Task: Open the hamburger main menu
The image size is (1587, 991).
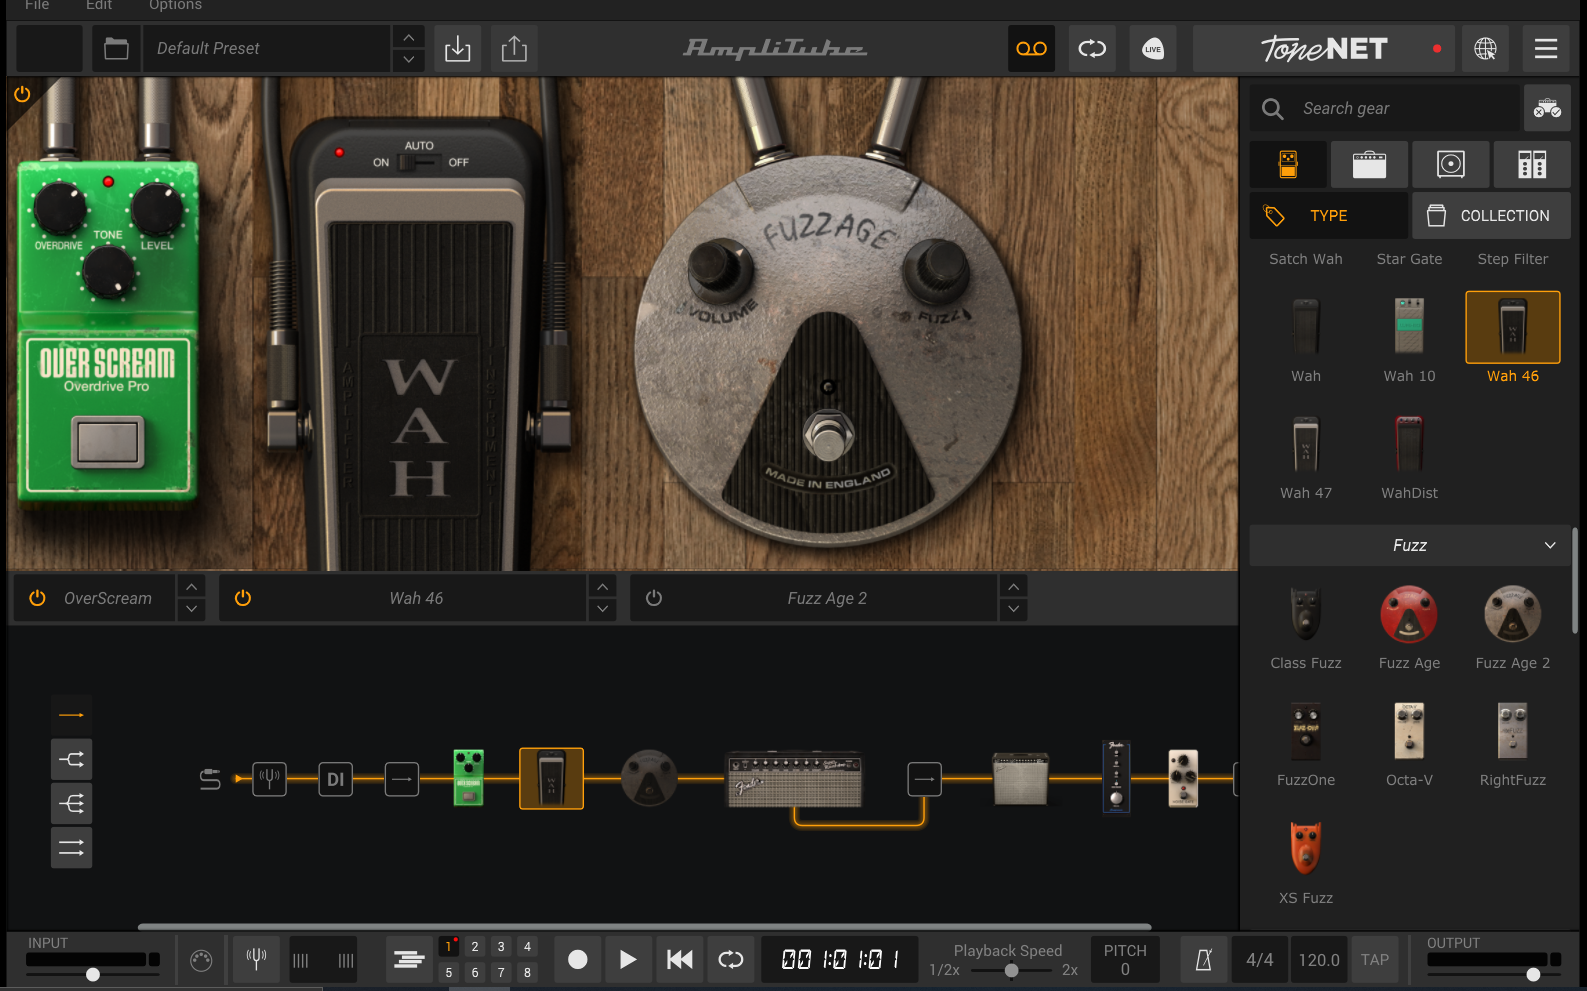Action: coord(1546,48)
